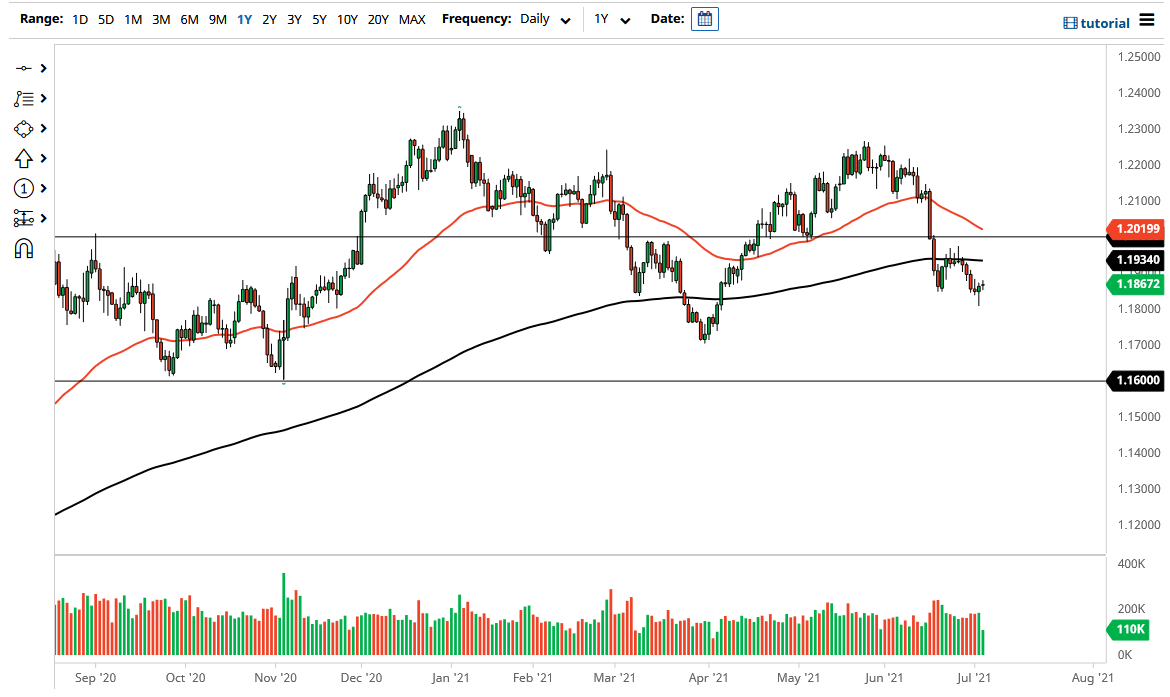Screen dimensions: 1170x697
Task: Set the chart range to 5Y
Action: pos(318,19)
